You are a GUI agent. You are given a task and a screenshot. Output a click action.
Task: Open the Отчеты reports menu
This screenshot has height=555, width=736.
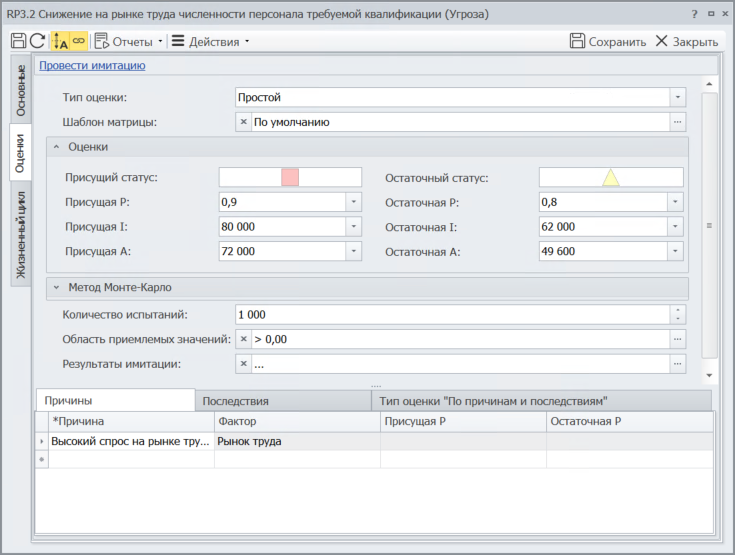pyautogui.click(x=130, y=42)
